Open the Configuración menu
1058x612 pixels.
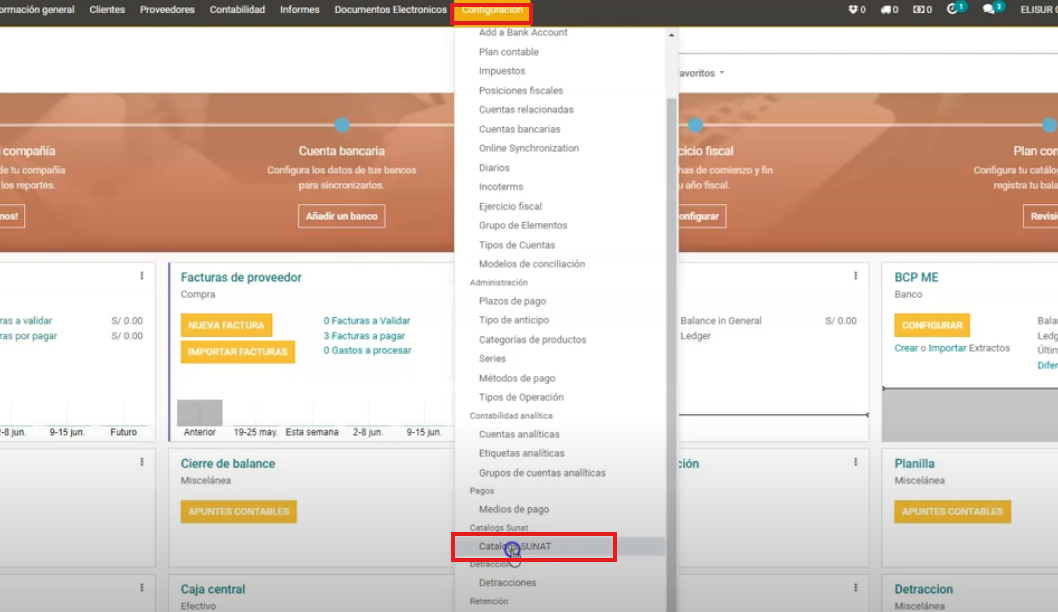(491, 10)
